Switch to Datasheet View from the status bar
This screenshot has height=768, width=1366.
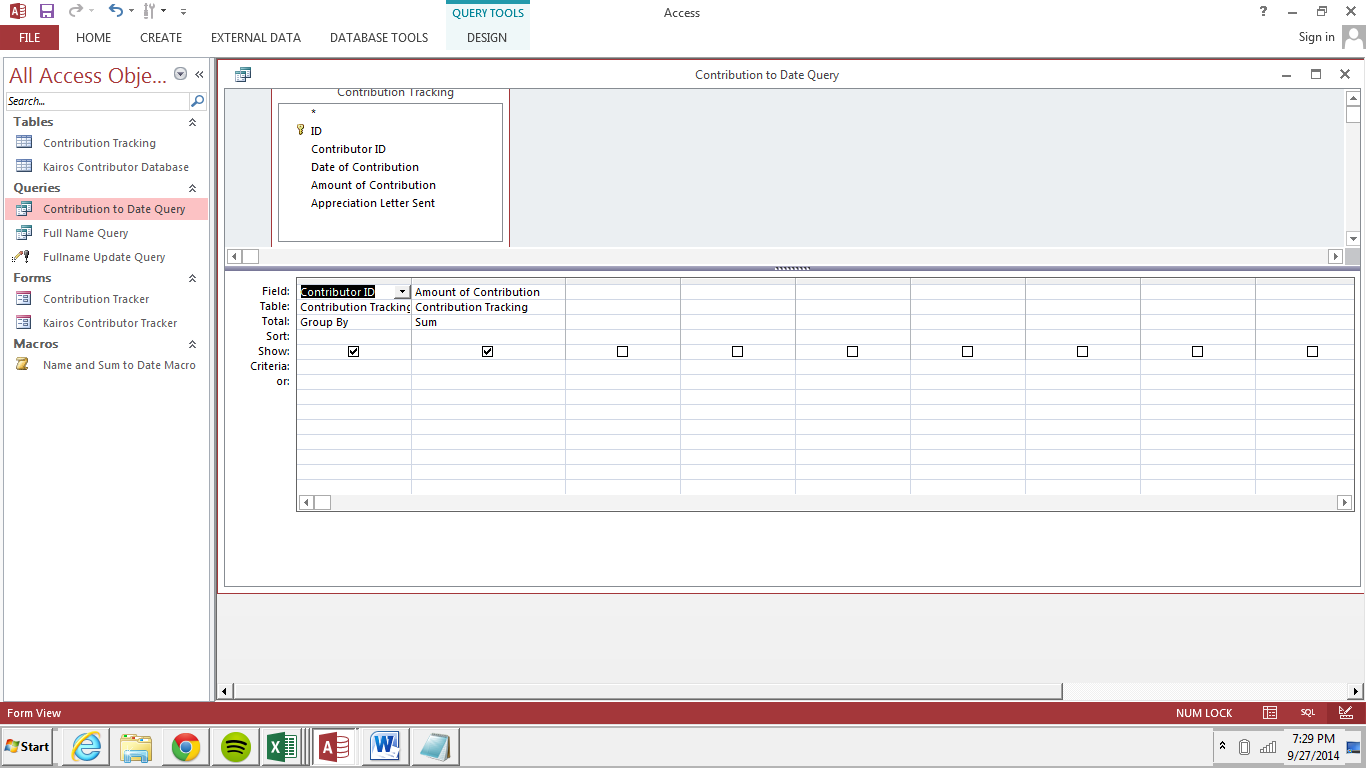[1270, 713]
